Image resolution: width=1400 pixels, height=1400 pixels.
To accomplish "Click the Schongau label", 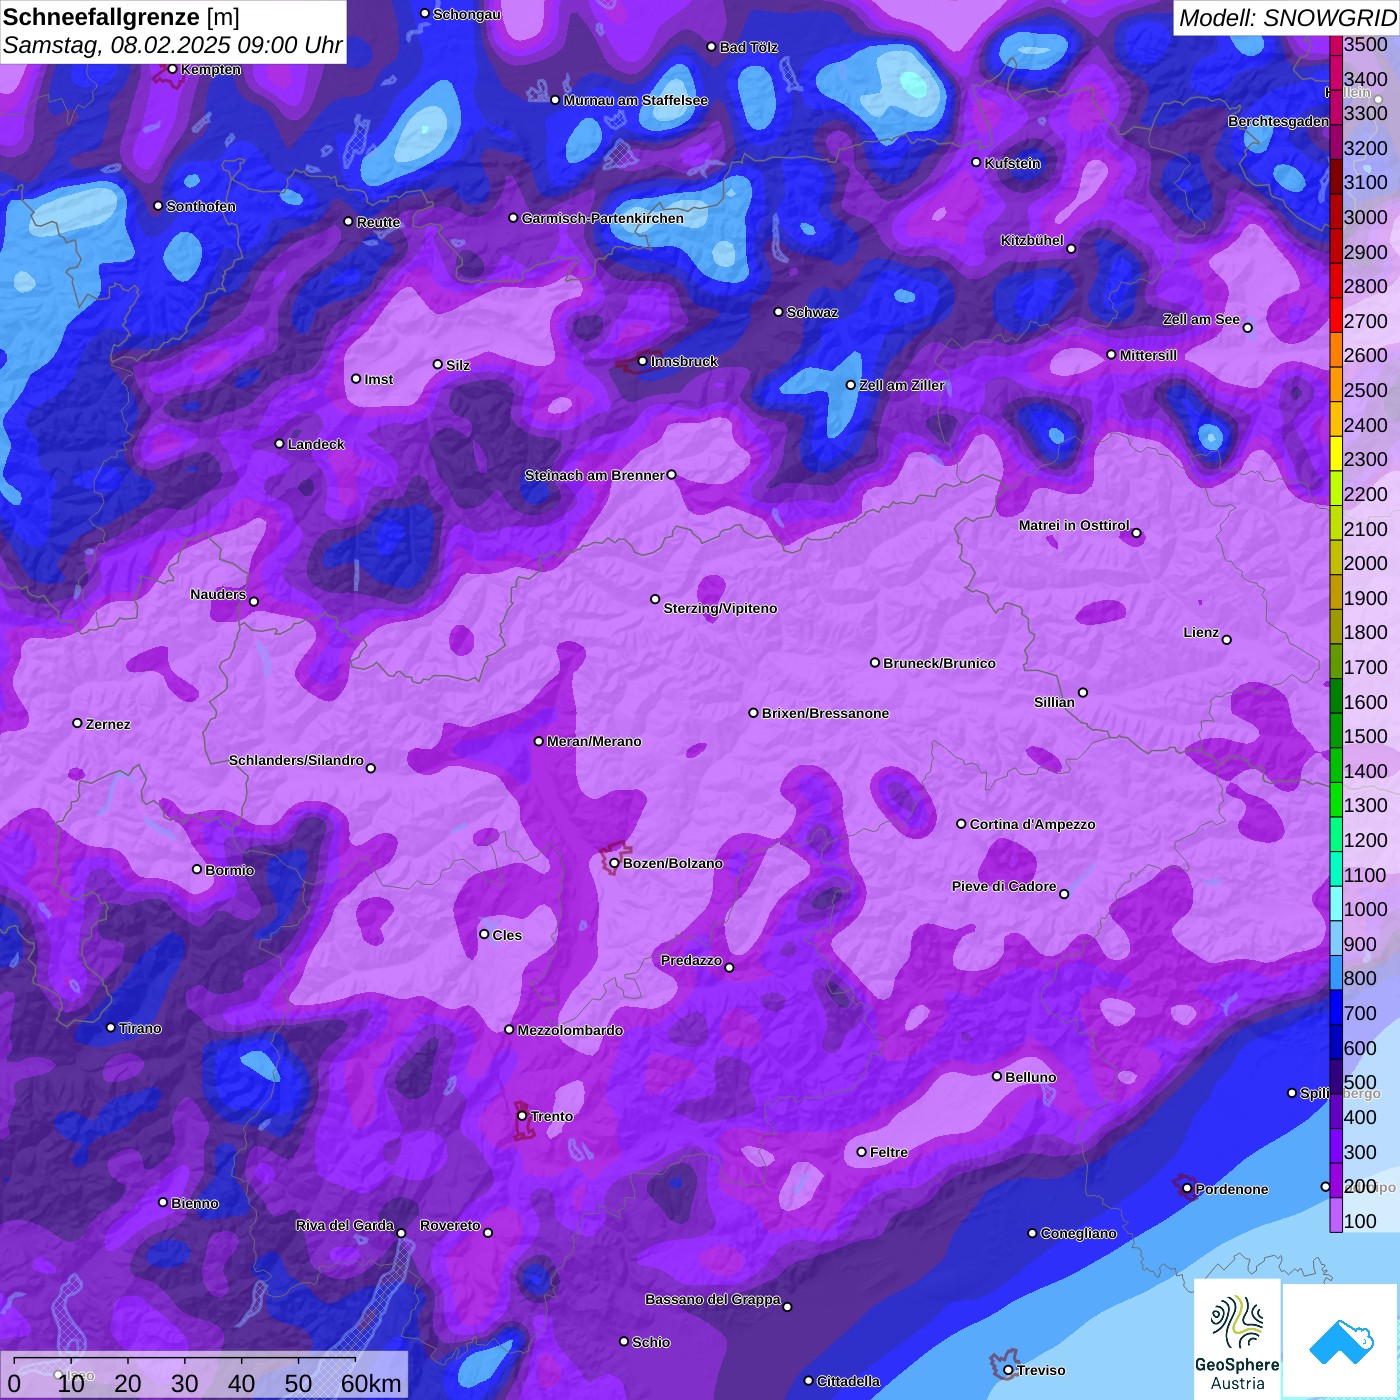I will 467,14.
